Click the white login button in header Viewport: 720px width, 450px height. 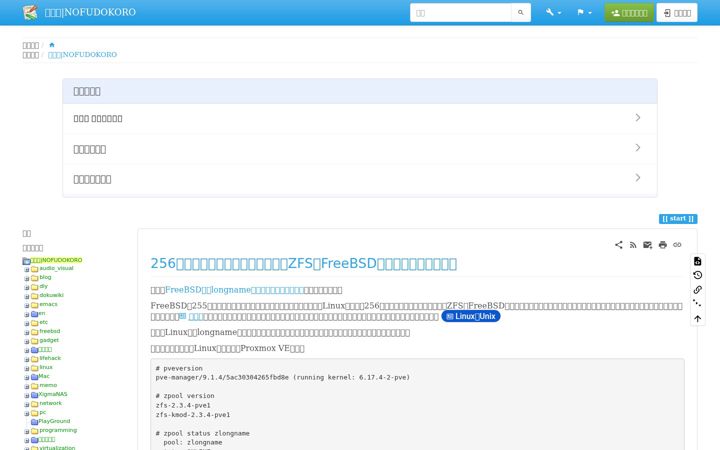(677, 13)
